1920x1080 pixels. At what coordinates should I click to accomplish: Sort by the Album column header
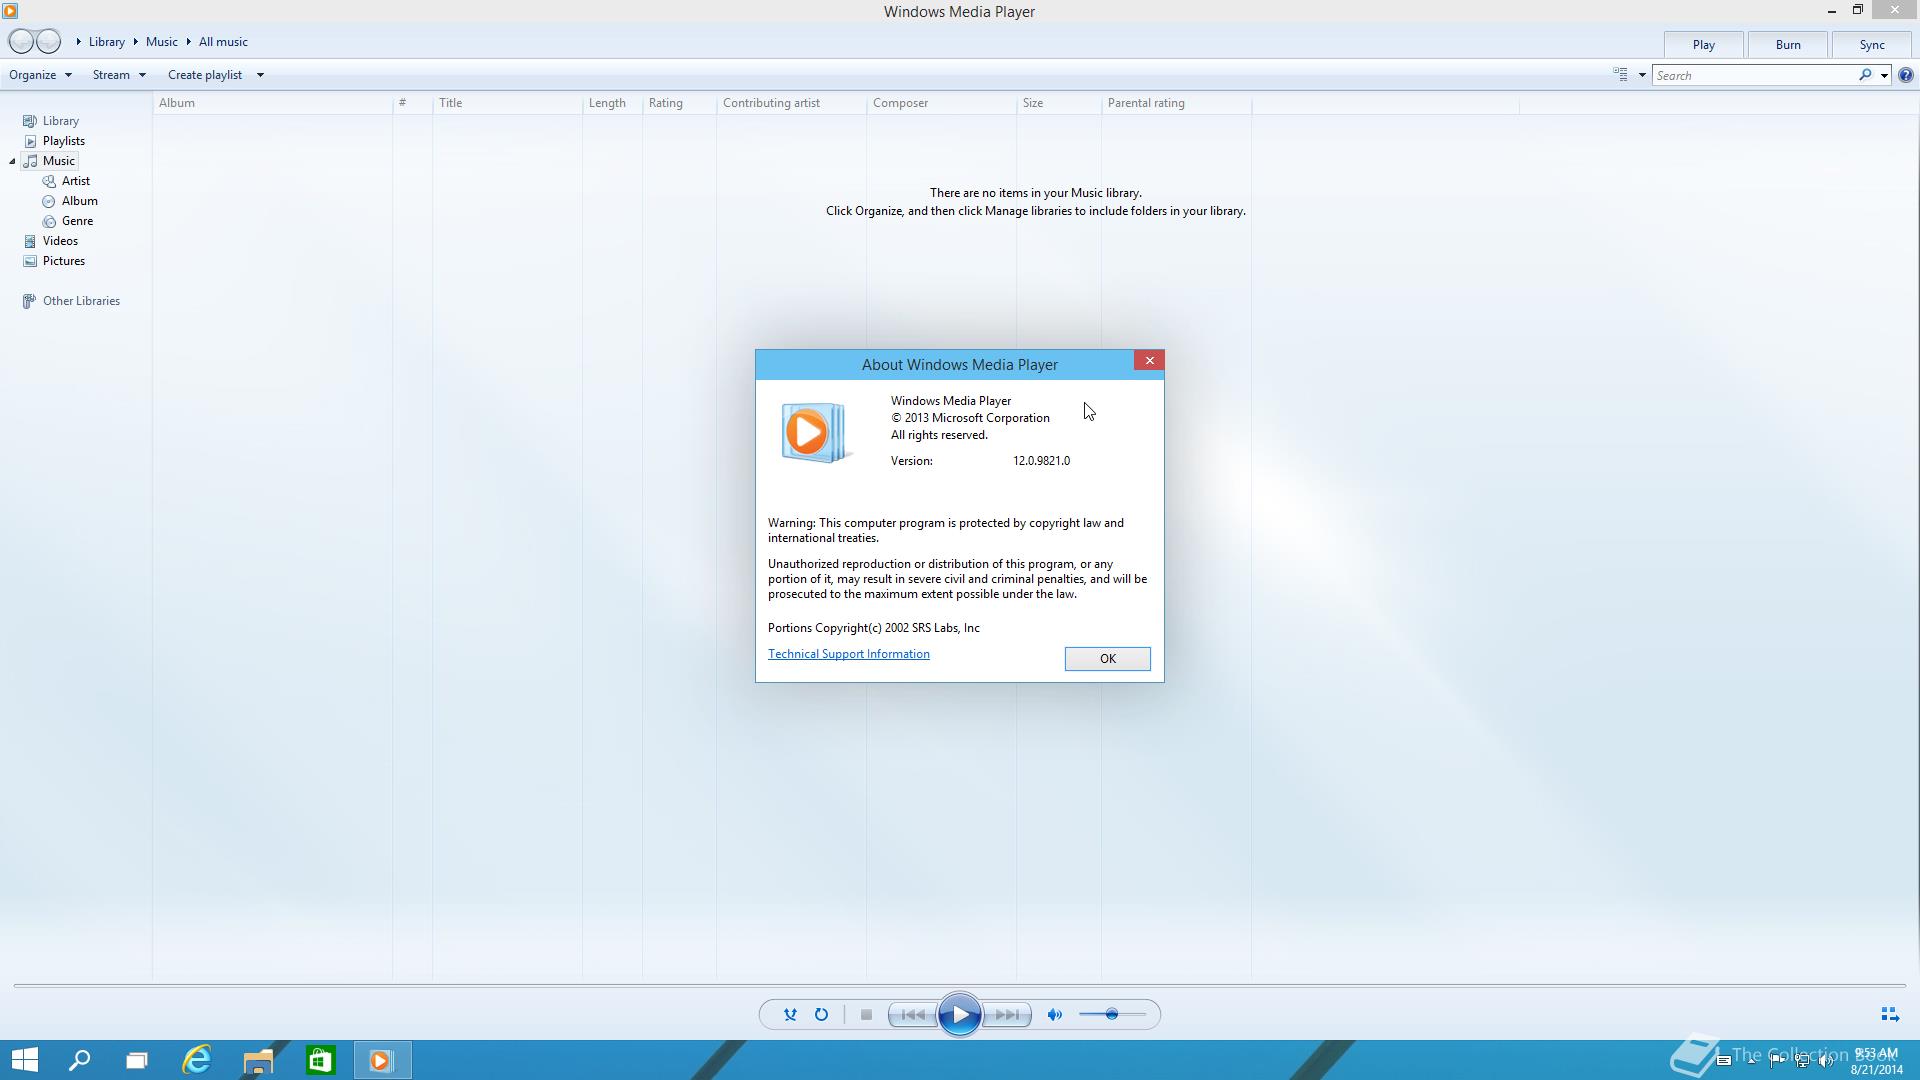pos(273,103)
